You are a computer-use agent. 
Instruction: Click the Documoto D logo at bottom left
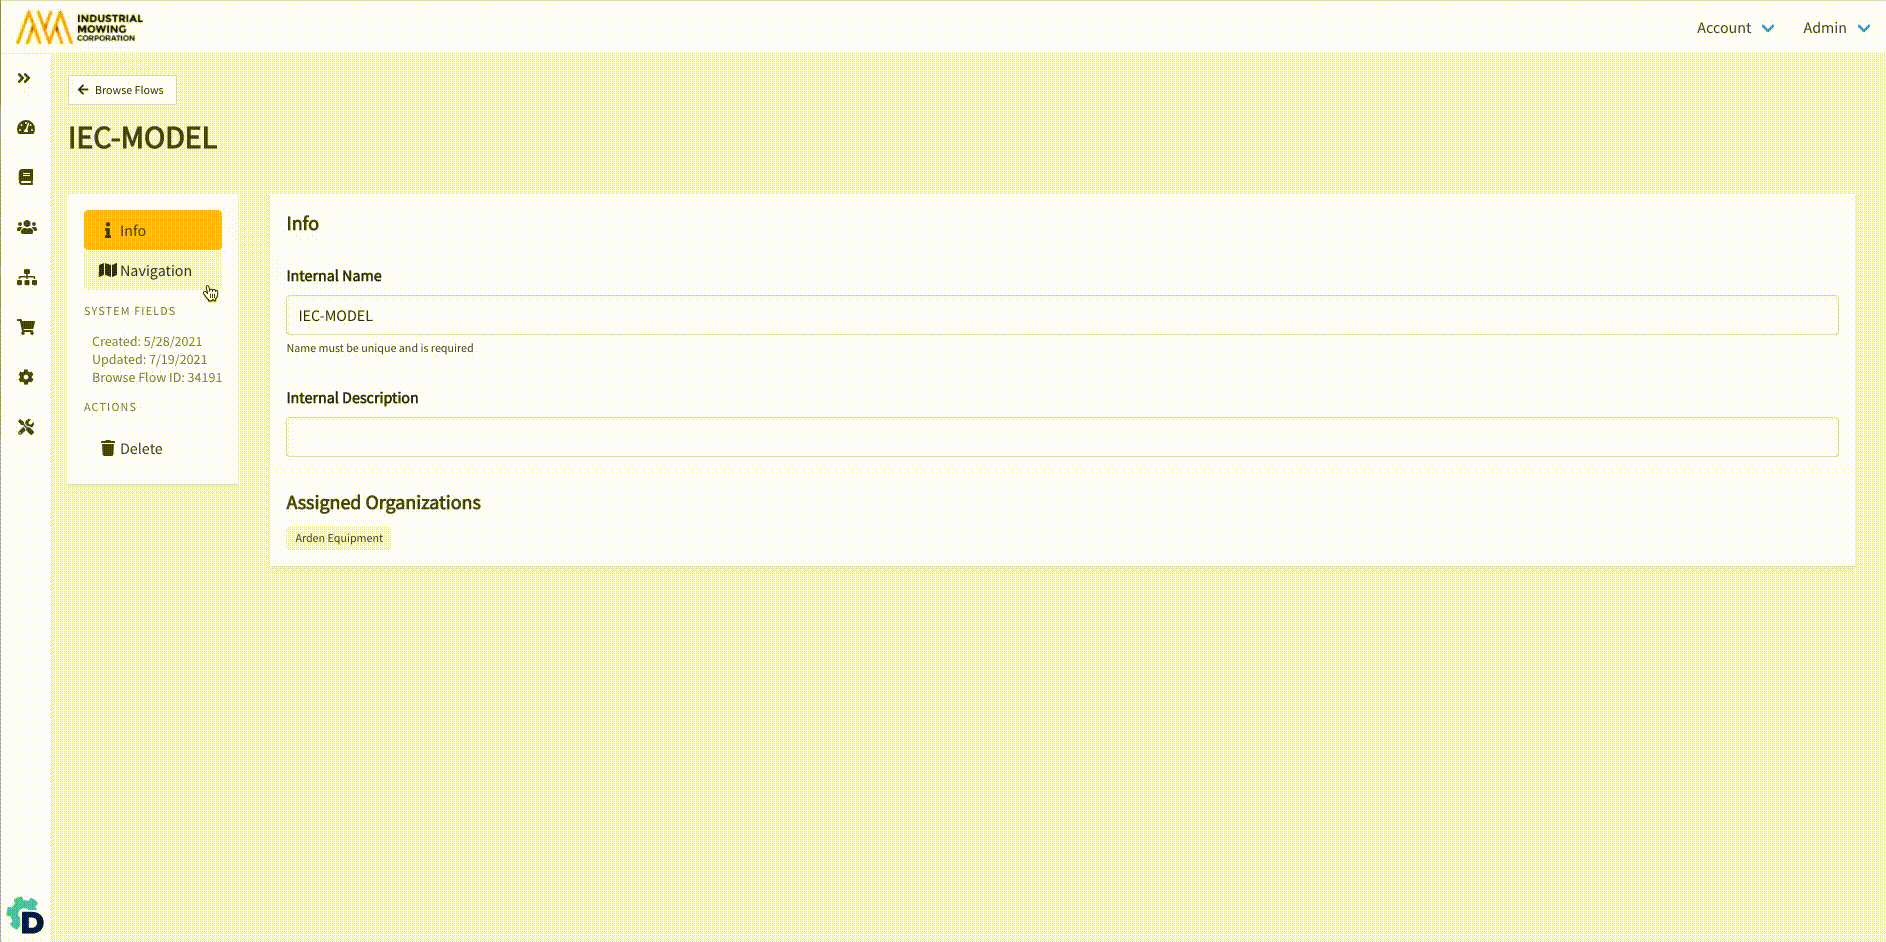point(26,916)
